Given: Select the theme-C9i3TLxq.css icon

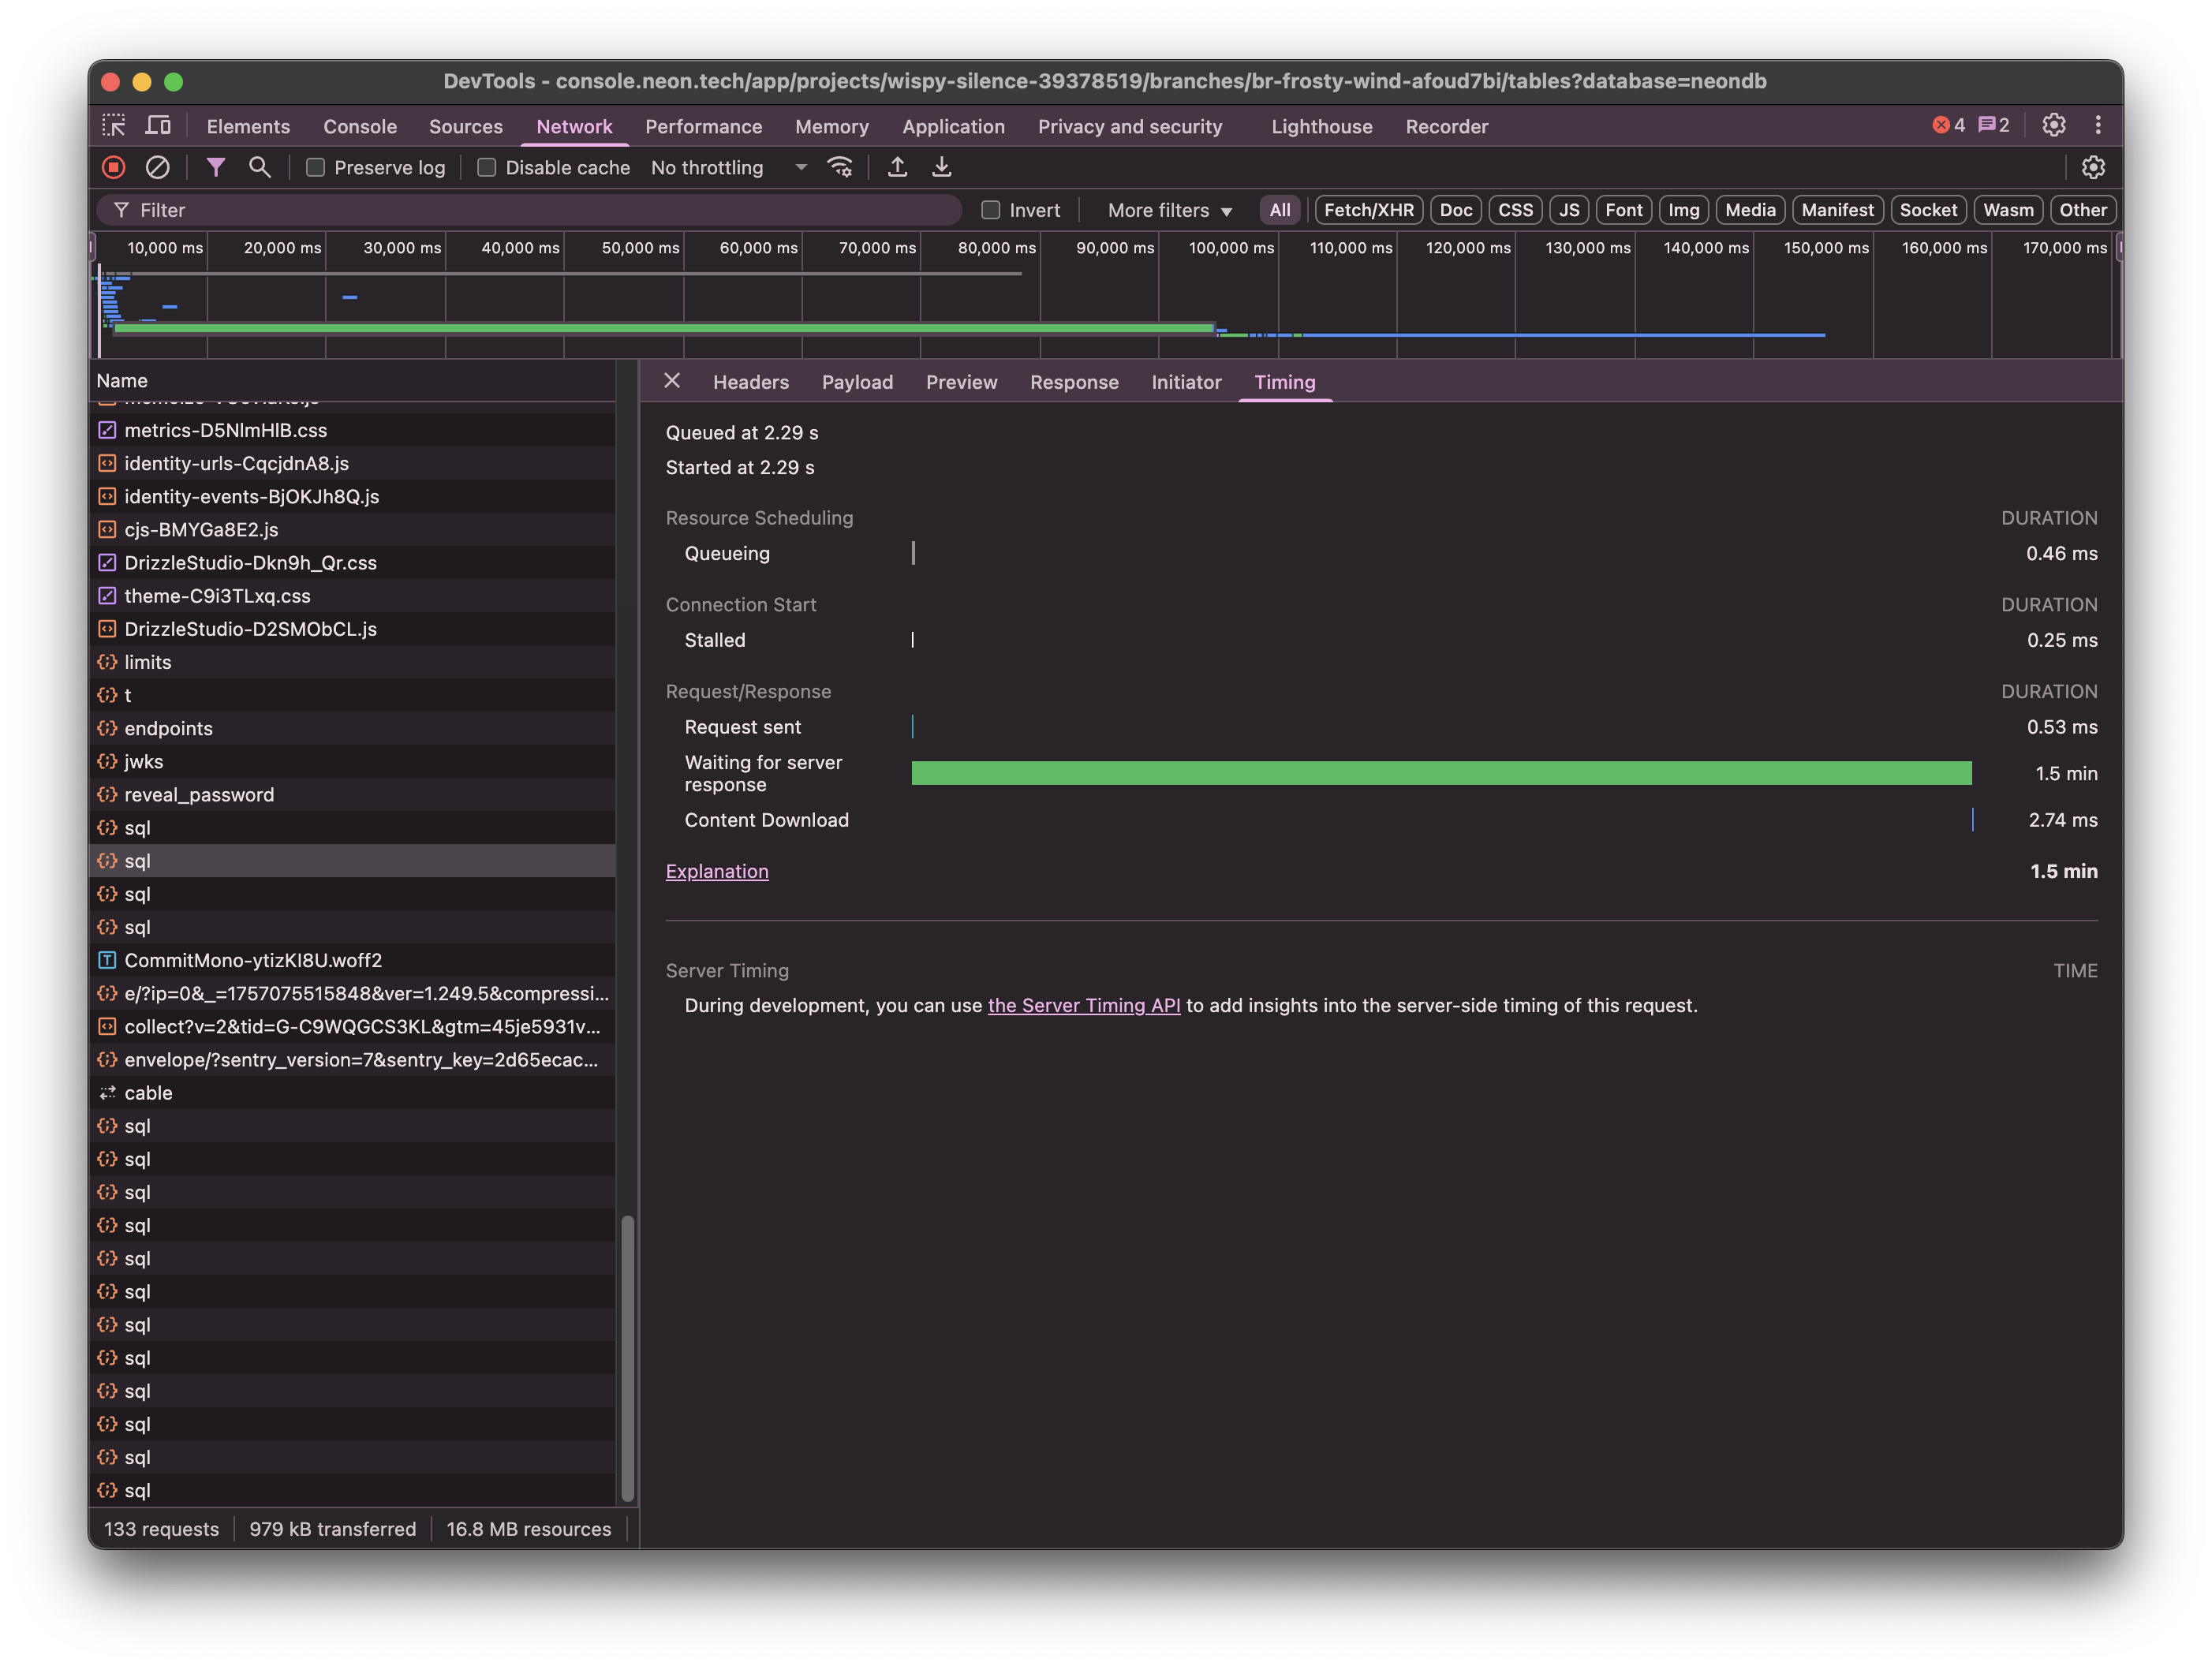Looking at the screenshot, I should click(x=107, y=596).
